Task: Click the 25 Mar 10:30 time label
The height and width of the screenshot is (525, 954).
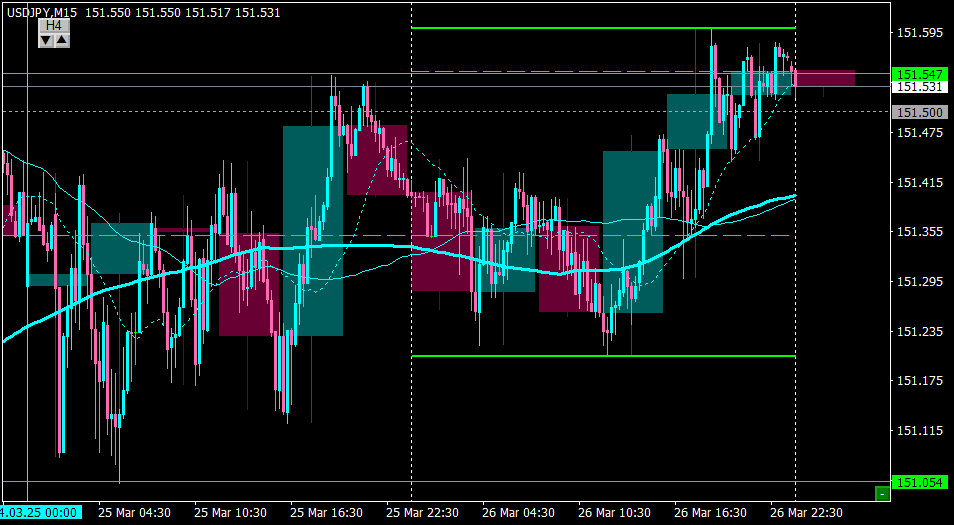Action: click(x=231, y=513)
